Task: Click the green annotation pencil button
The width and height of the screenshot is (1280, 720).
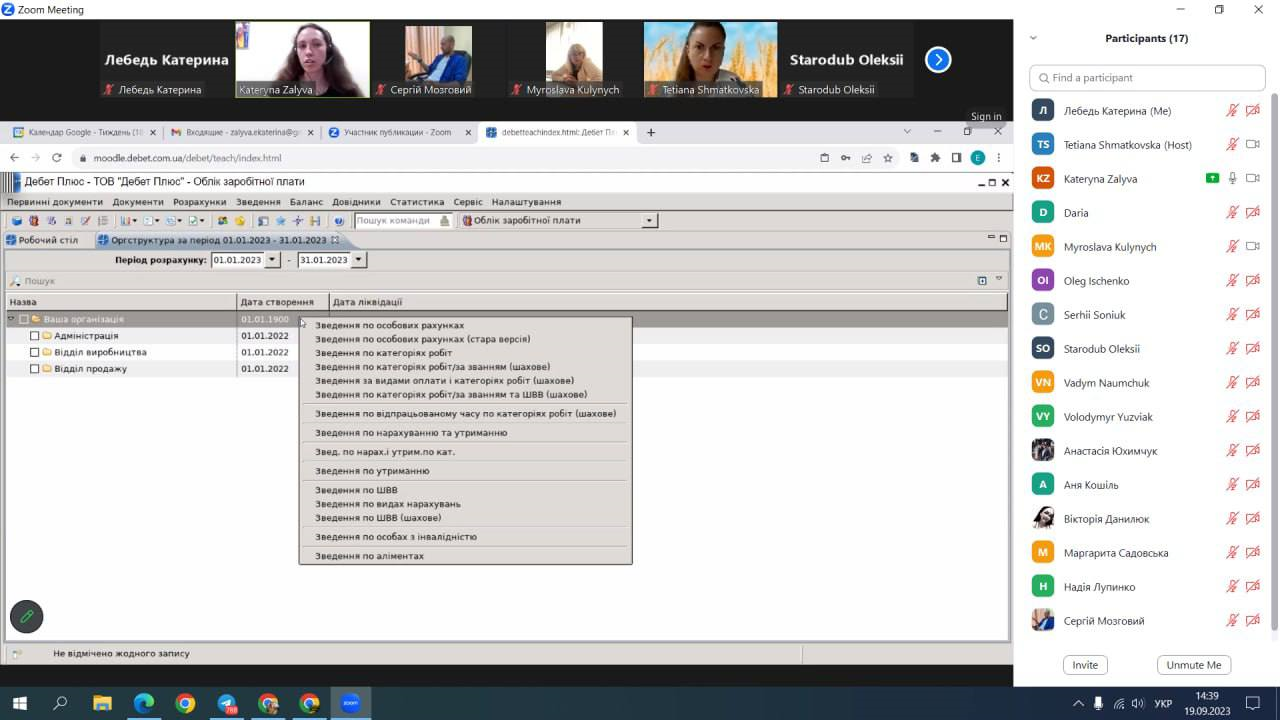Action: coord(27,617)
